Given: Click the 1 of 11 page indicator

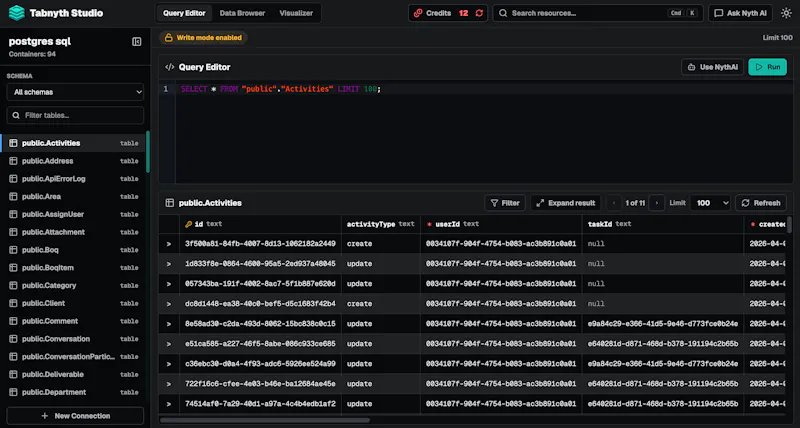Looking at the screenshot, I should click(635, 203).
